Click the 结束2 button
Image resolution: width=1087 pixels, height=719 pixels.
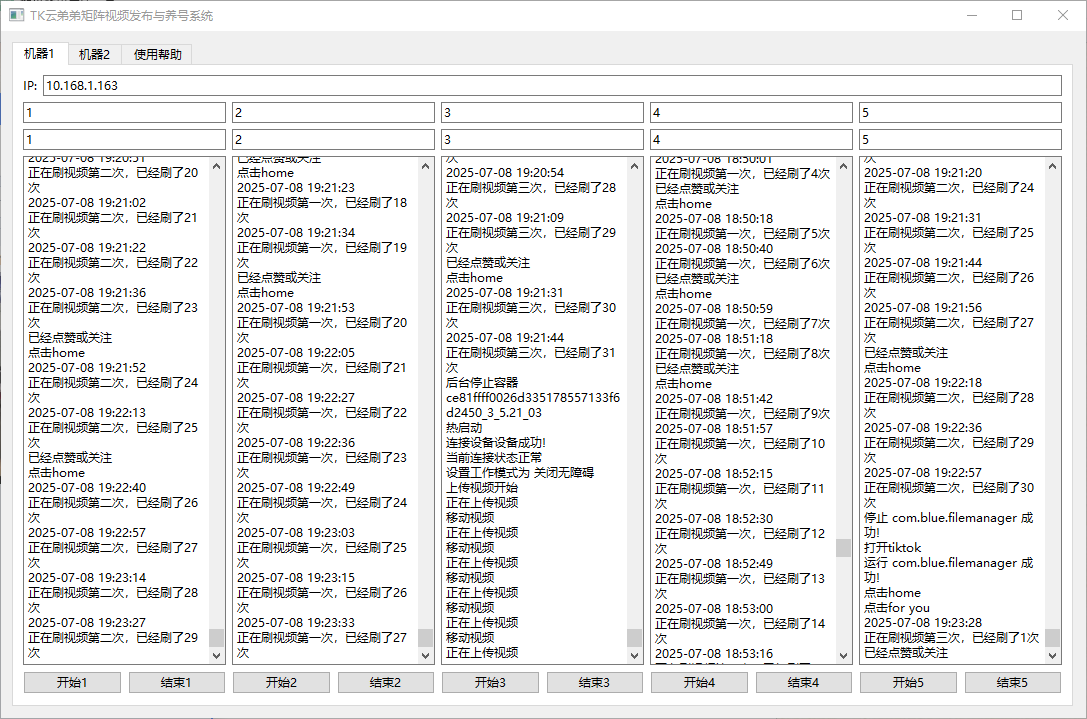(385, 682)
